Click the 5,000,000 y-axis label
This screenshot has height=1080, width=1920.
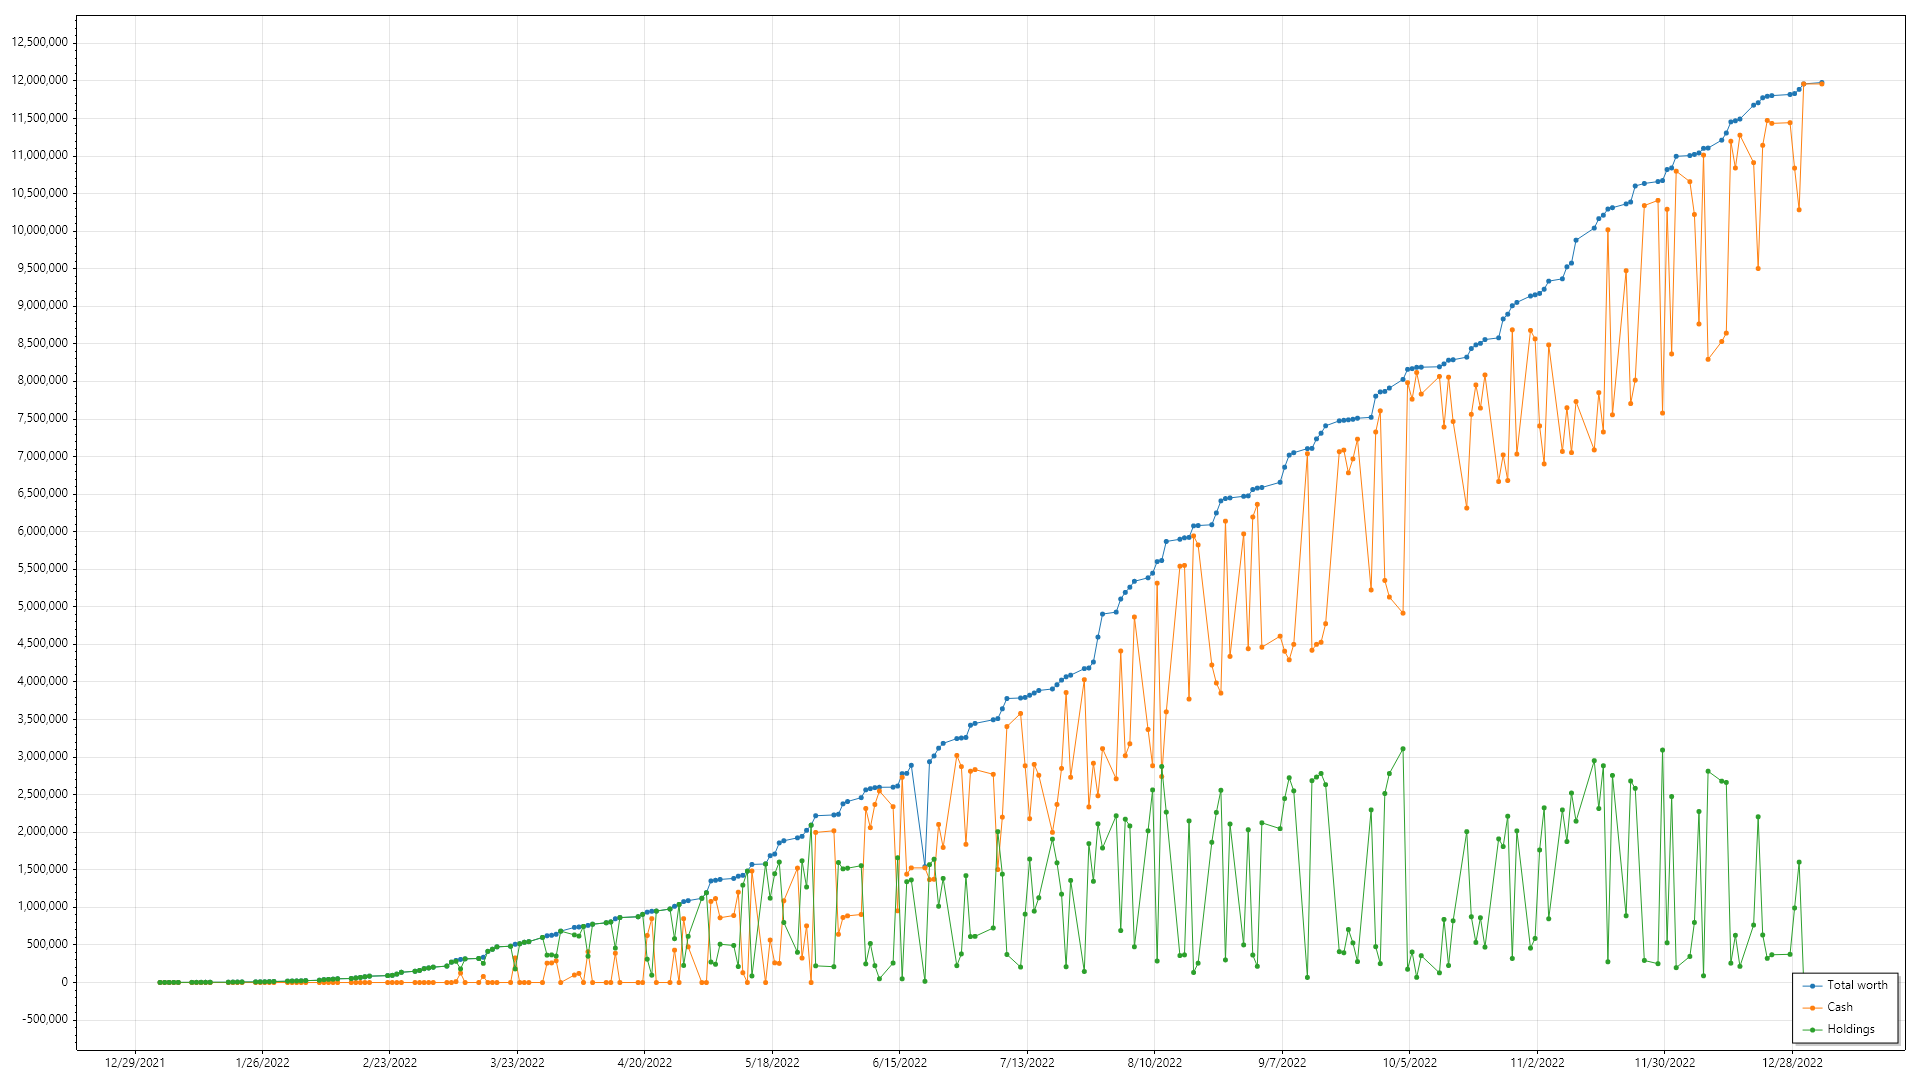click(x=43, y=606)
